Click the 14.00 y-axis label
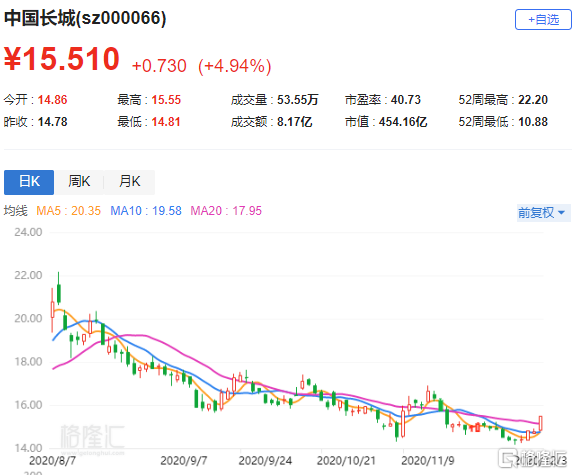This screenshot has width=573, height=475. (28, 448)
